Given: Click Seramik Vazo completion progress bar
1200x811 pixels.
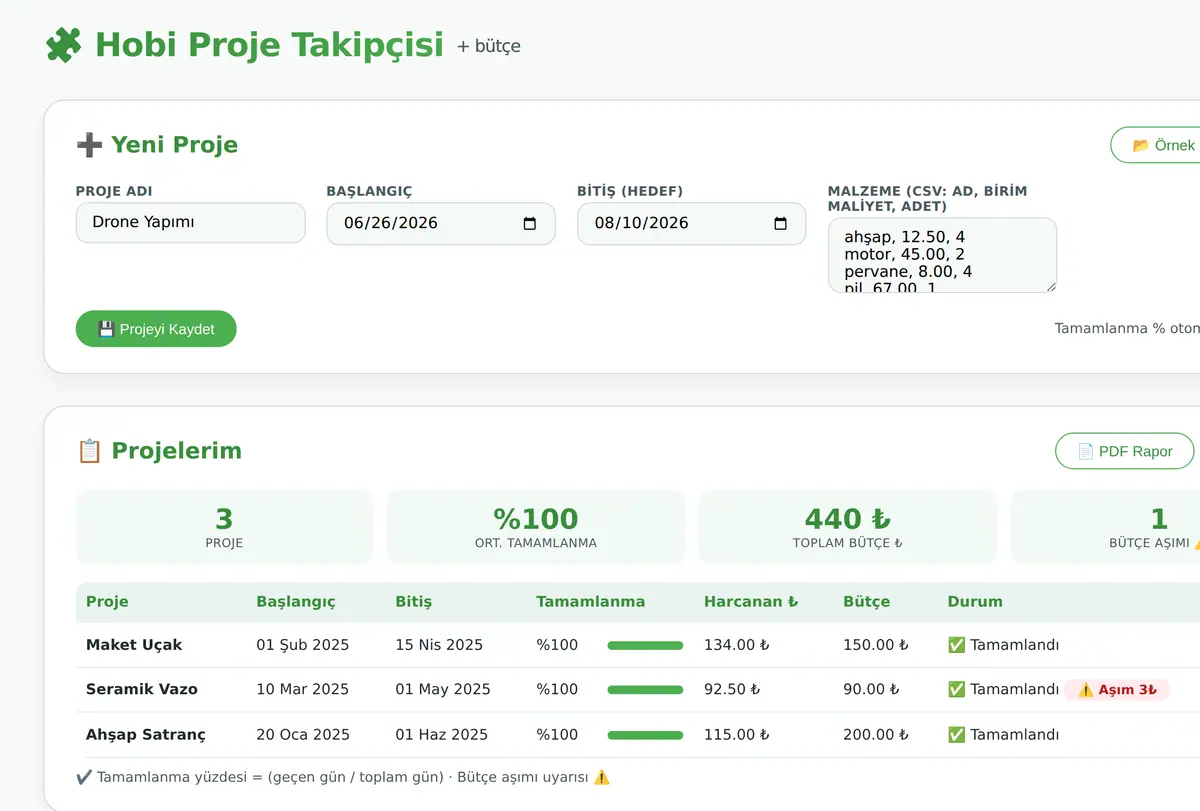Looking at the screenshot, I should tap(645, 690).
